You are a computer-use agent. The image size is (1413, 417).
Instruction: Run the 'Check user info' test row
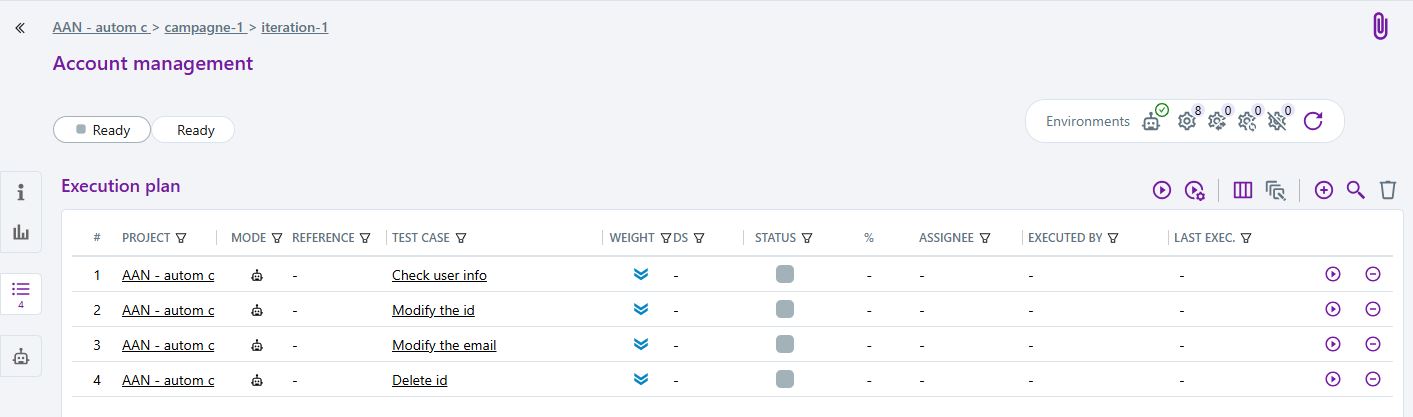pos(1332,274)
